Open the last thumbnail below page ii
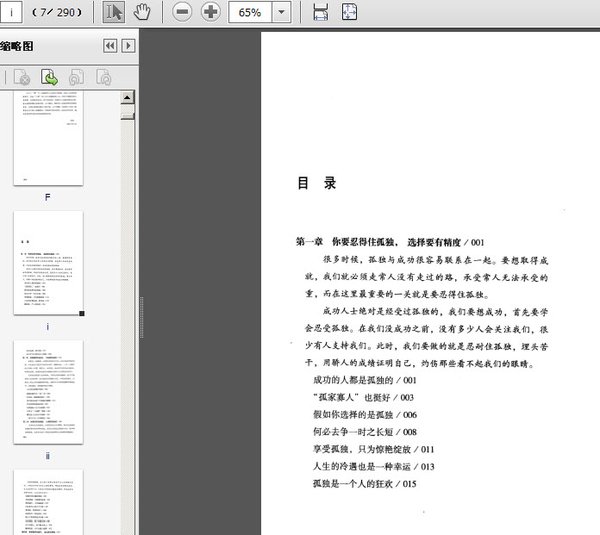The image size is (600, 535). 48,502
